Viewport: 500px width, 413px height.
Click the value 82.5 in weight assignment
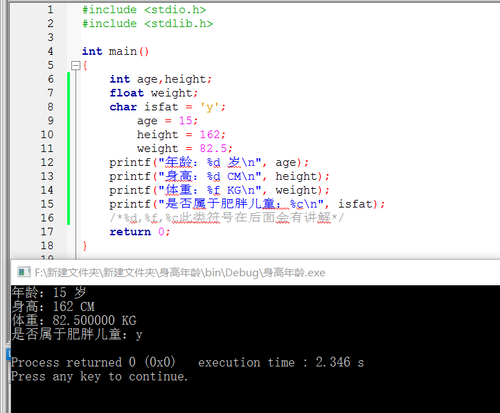[213, 149]
